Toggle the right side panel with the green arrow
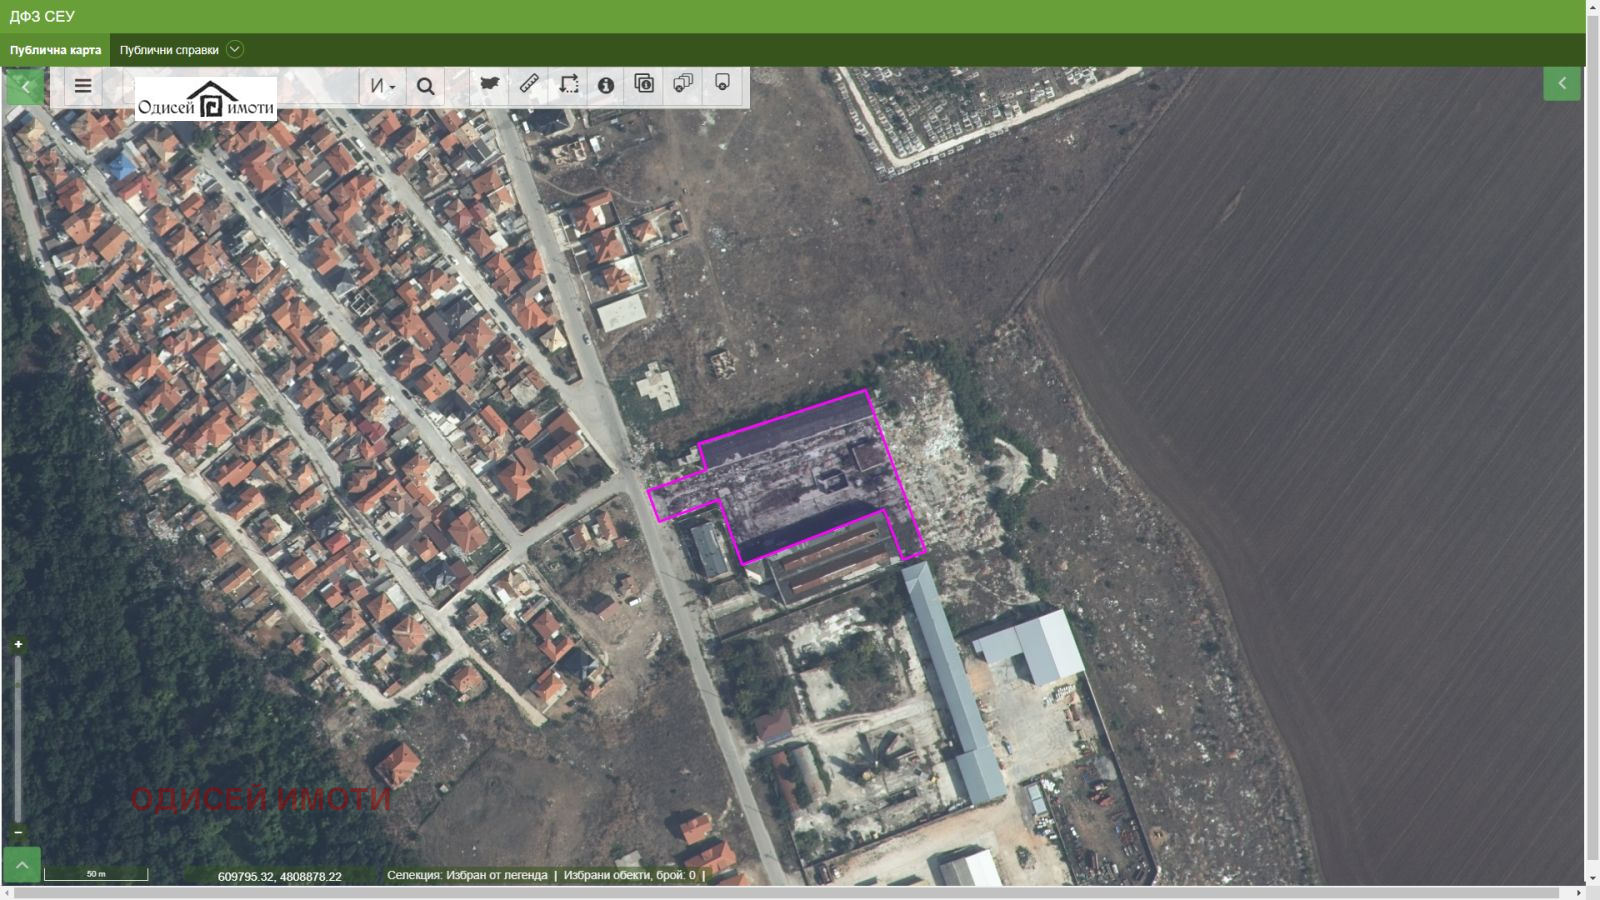 1562,84
